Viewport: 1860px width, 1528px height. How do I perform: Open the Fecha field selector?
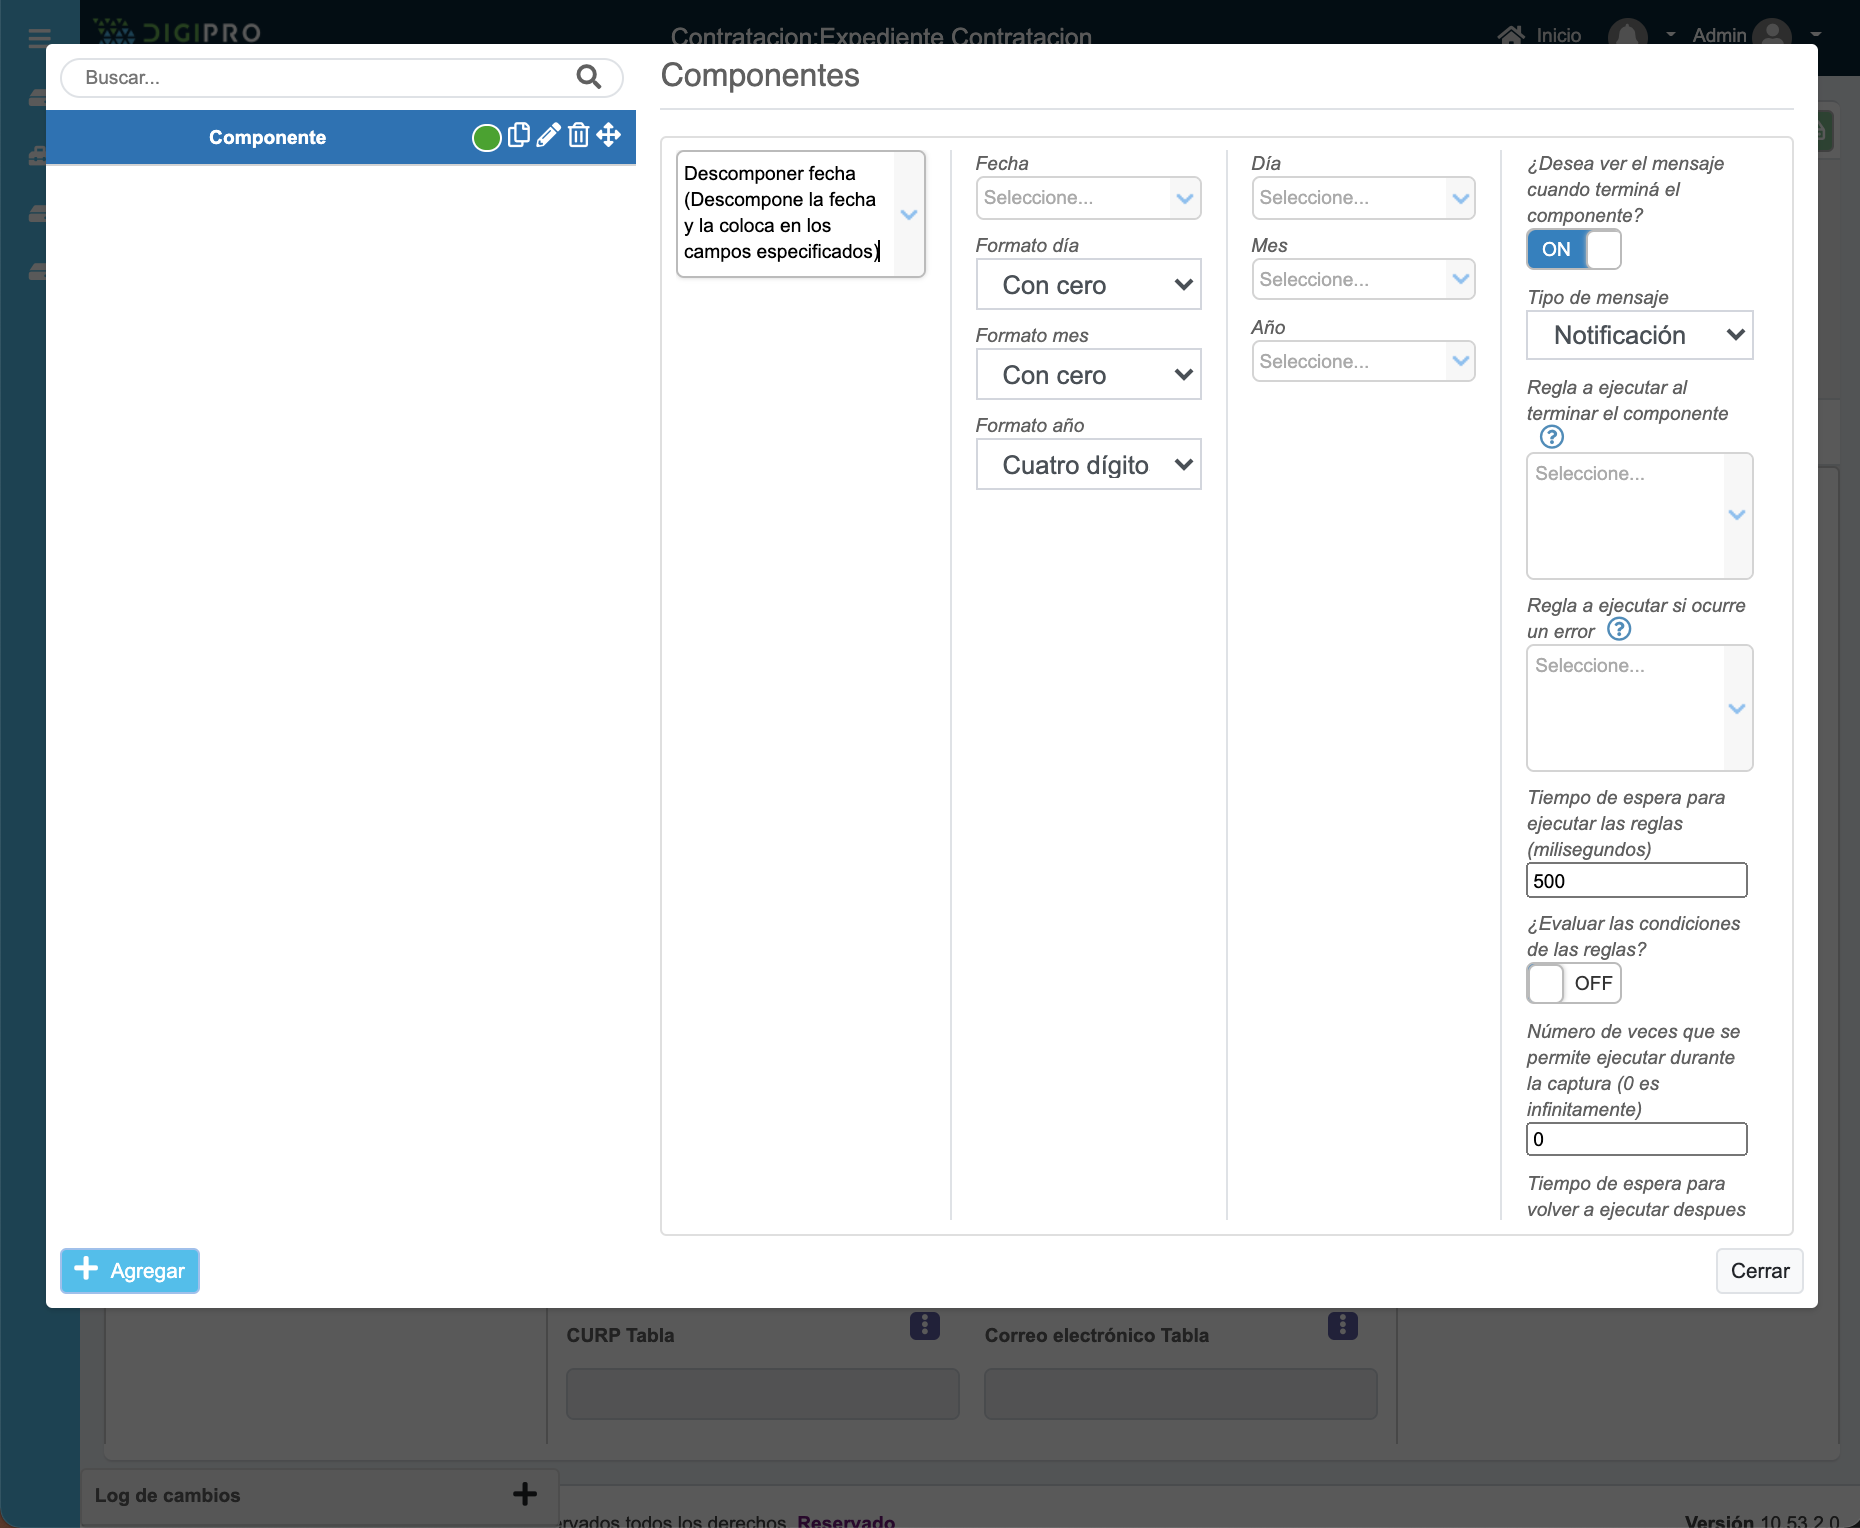coord(1088,198)
